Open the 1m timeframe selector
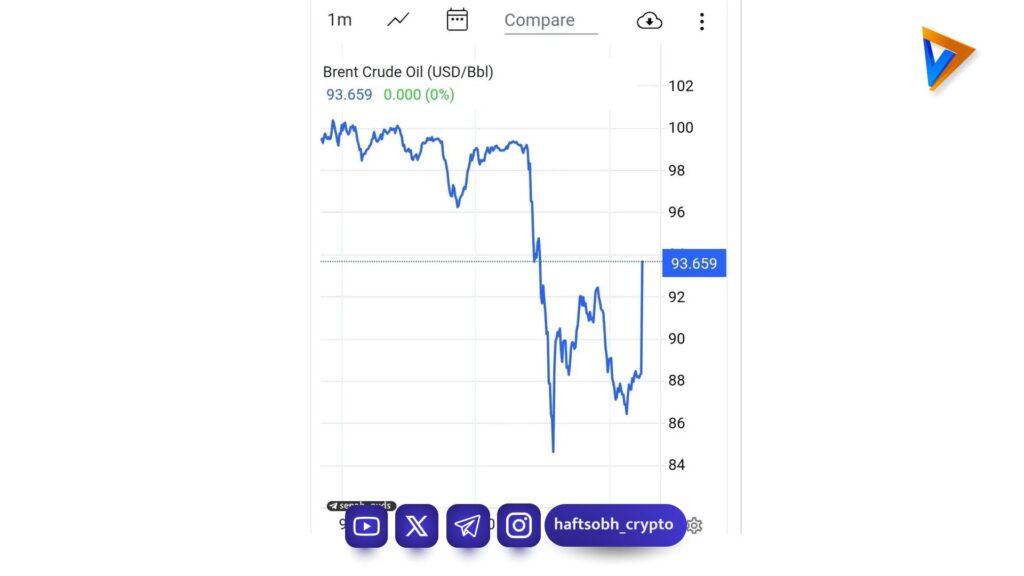The width and height of the screenshot is (1024, 576). 340,20
